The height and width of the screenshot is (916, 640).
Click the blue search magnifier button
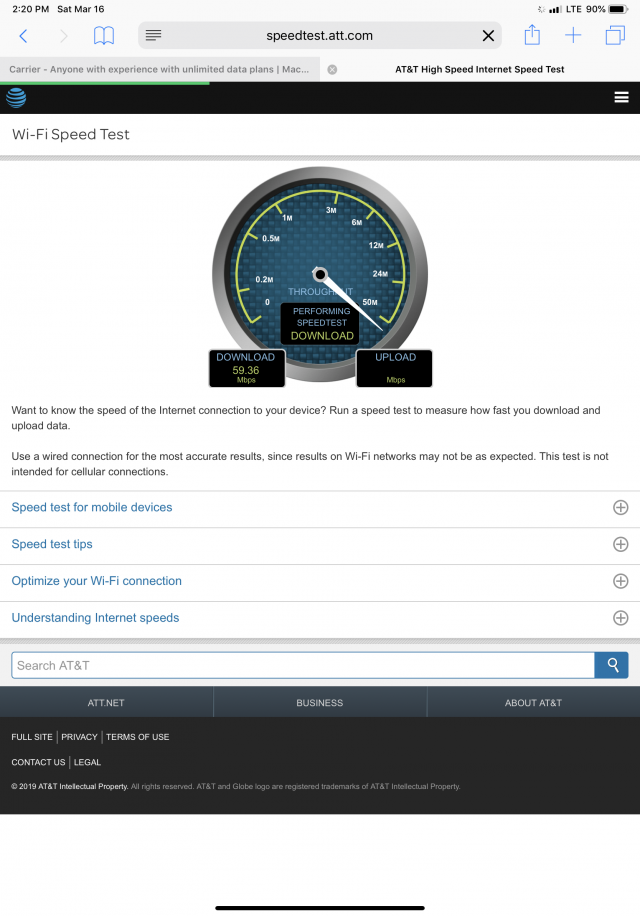pos(612,665)
